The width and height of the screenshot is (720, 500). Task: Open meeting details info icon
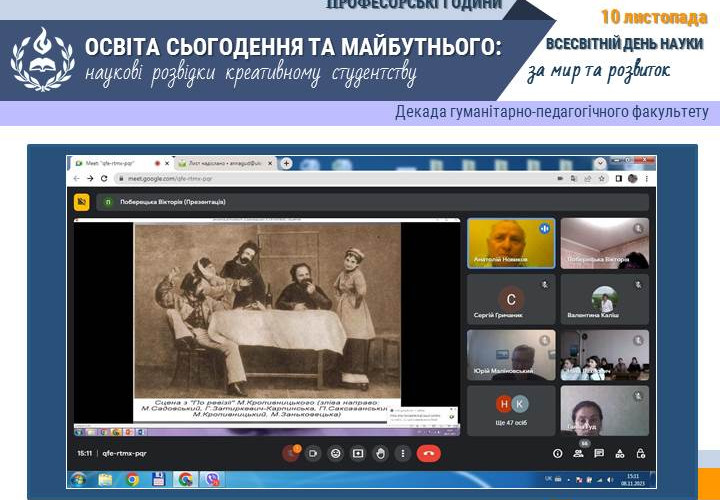pos(557,454)
